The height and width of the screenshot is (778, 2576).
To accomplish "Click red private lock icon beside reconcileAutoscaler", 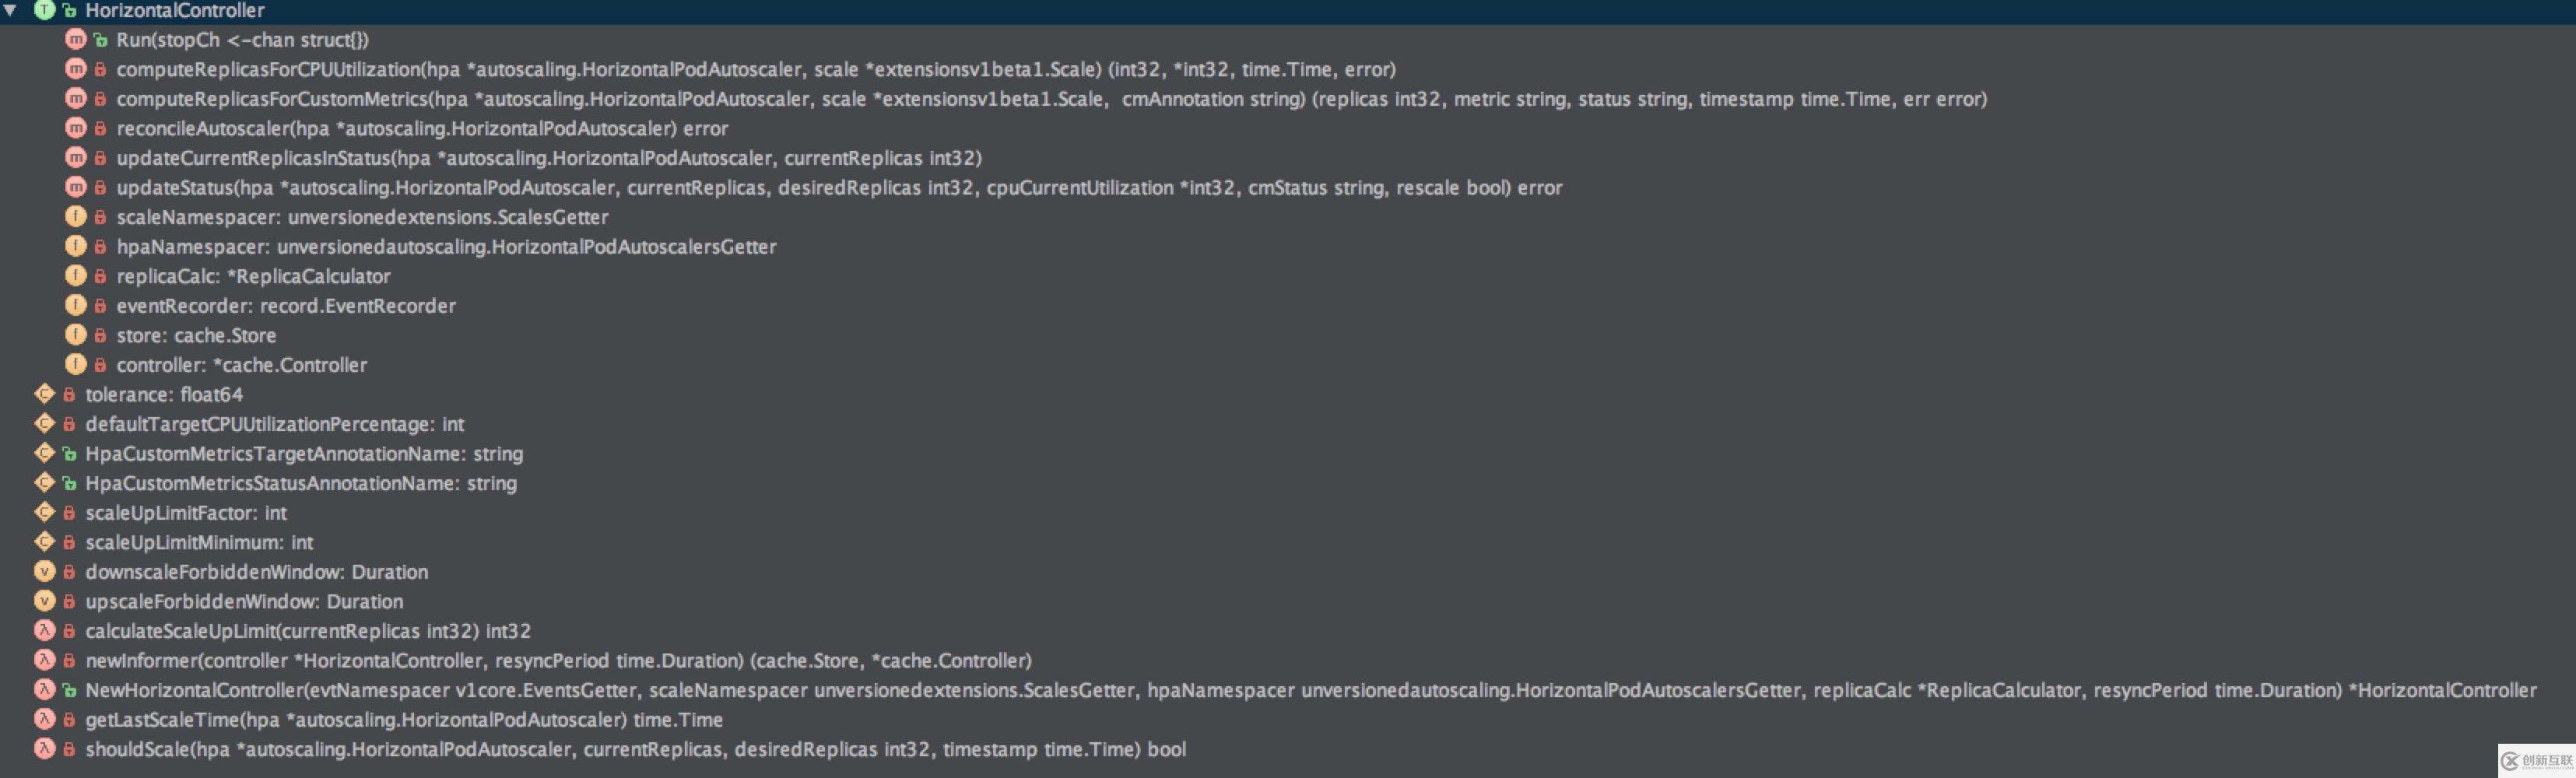I will 100,128.
